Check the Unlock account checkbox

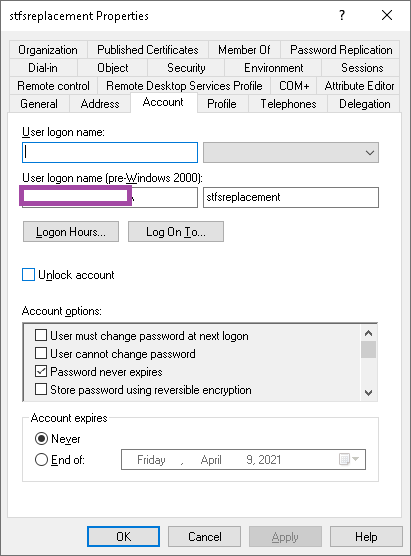click(x=28, y=275)
